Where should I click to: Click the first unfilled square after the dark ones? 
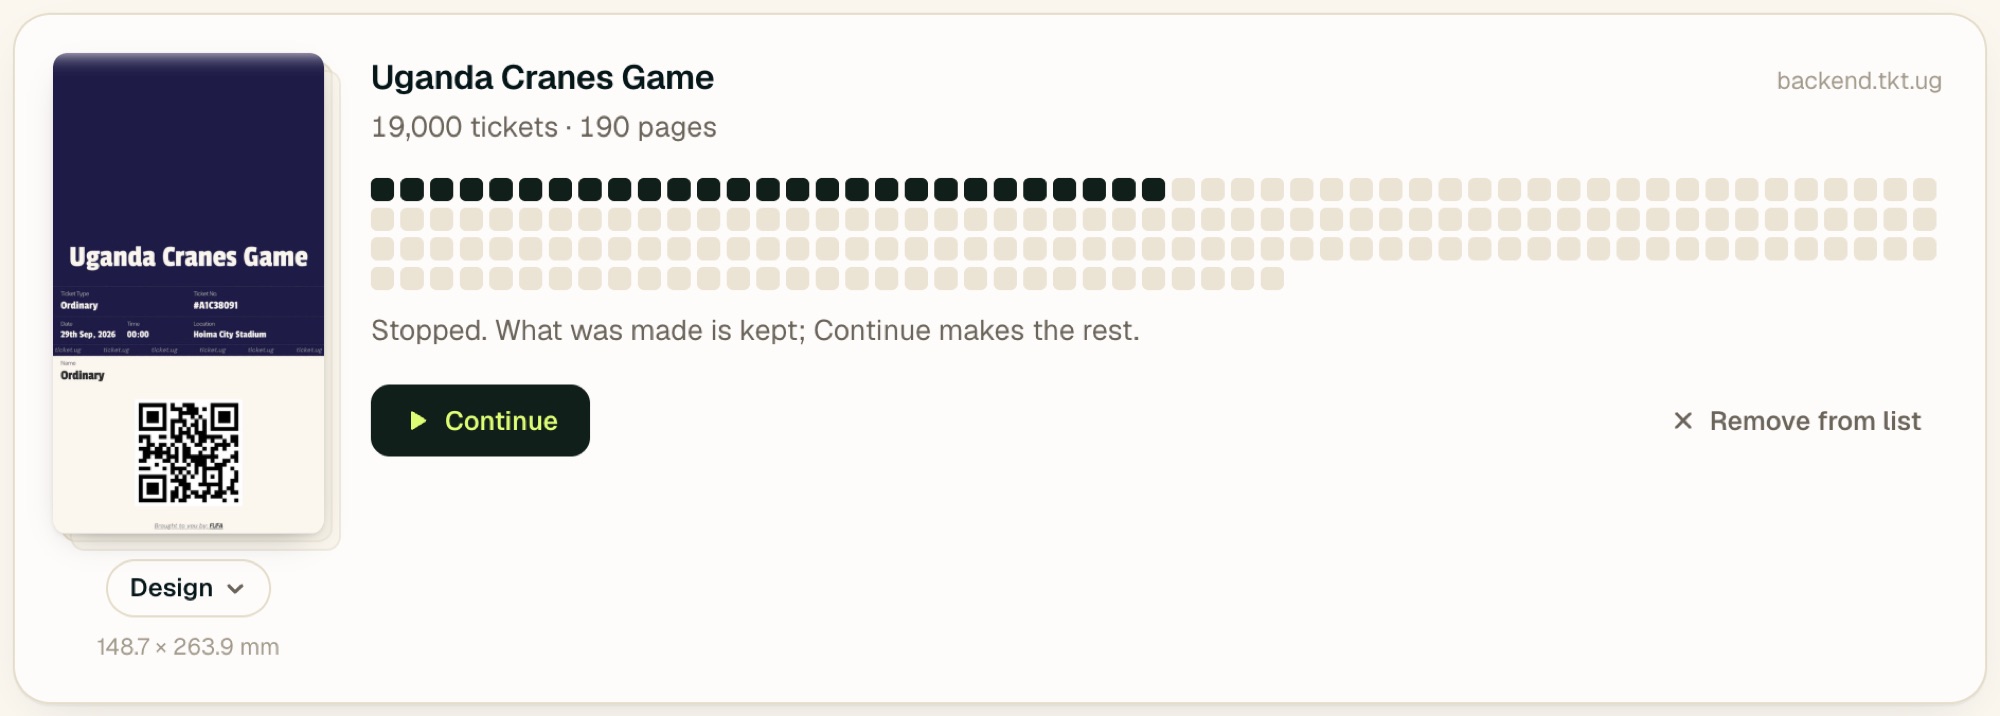tap(1183, 189)
